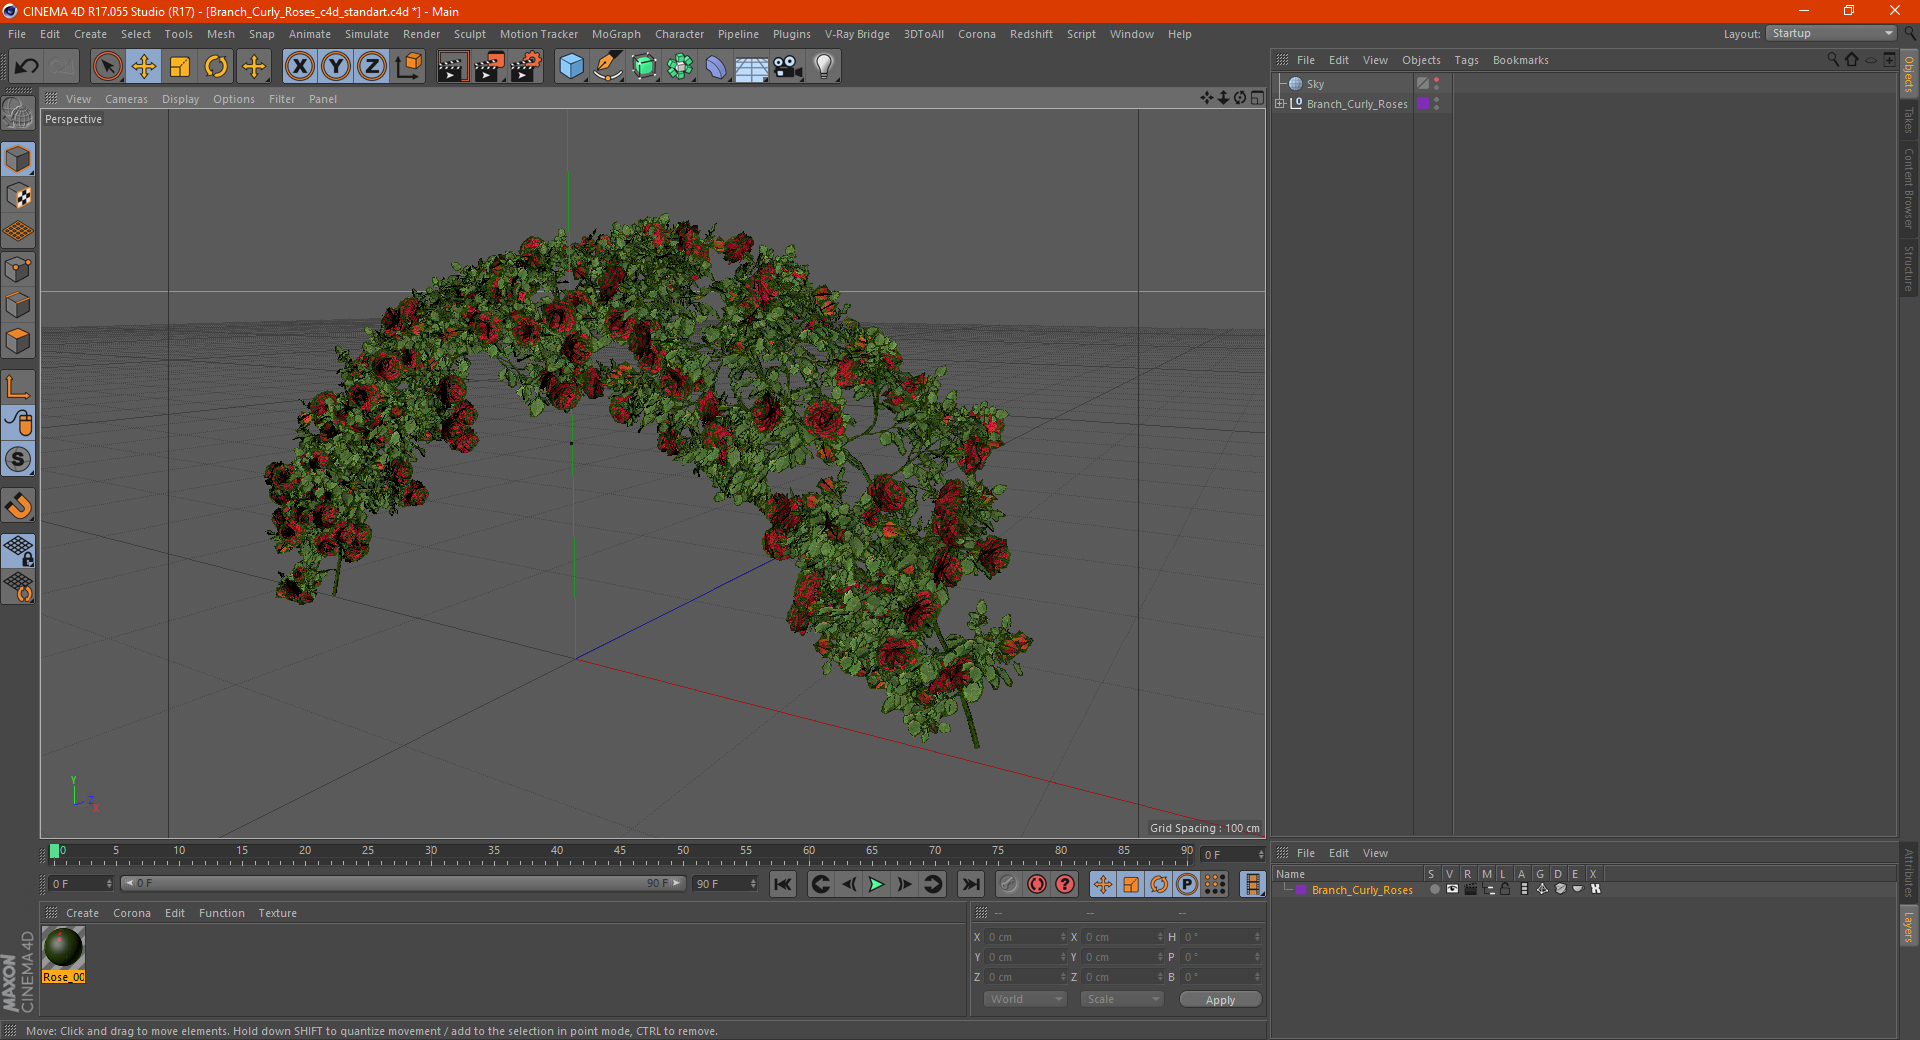Click the Make Editable icon

18,114
